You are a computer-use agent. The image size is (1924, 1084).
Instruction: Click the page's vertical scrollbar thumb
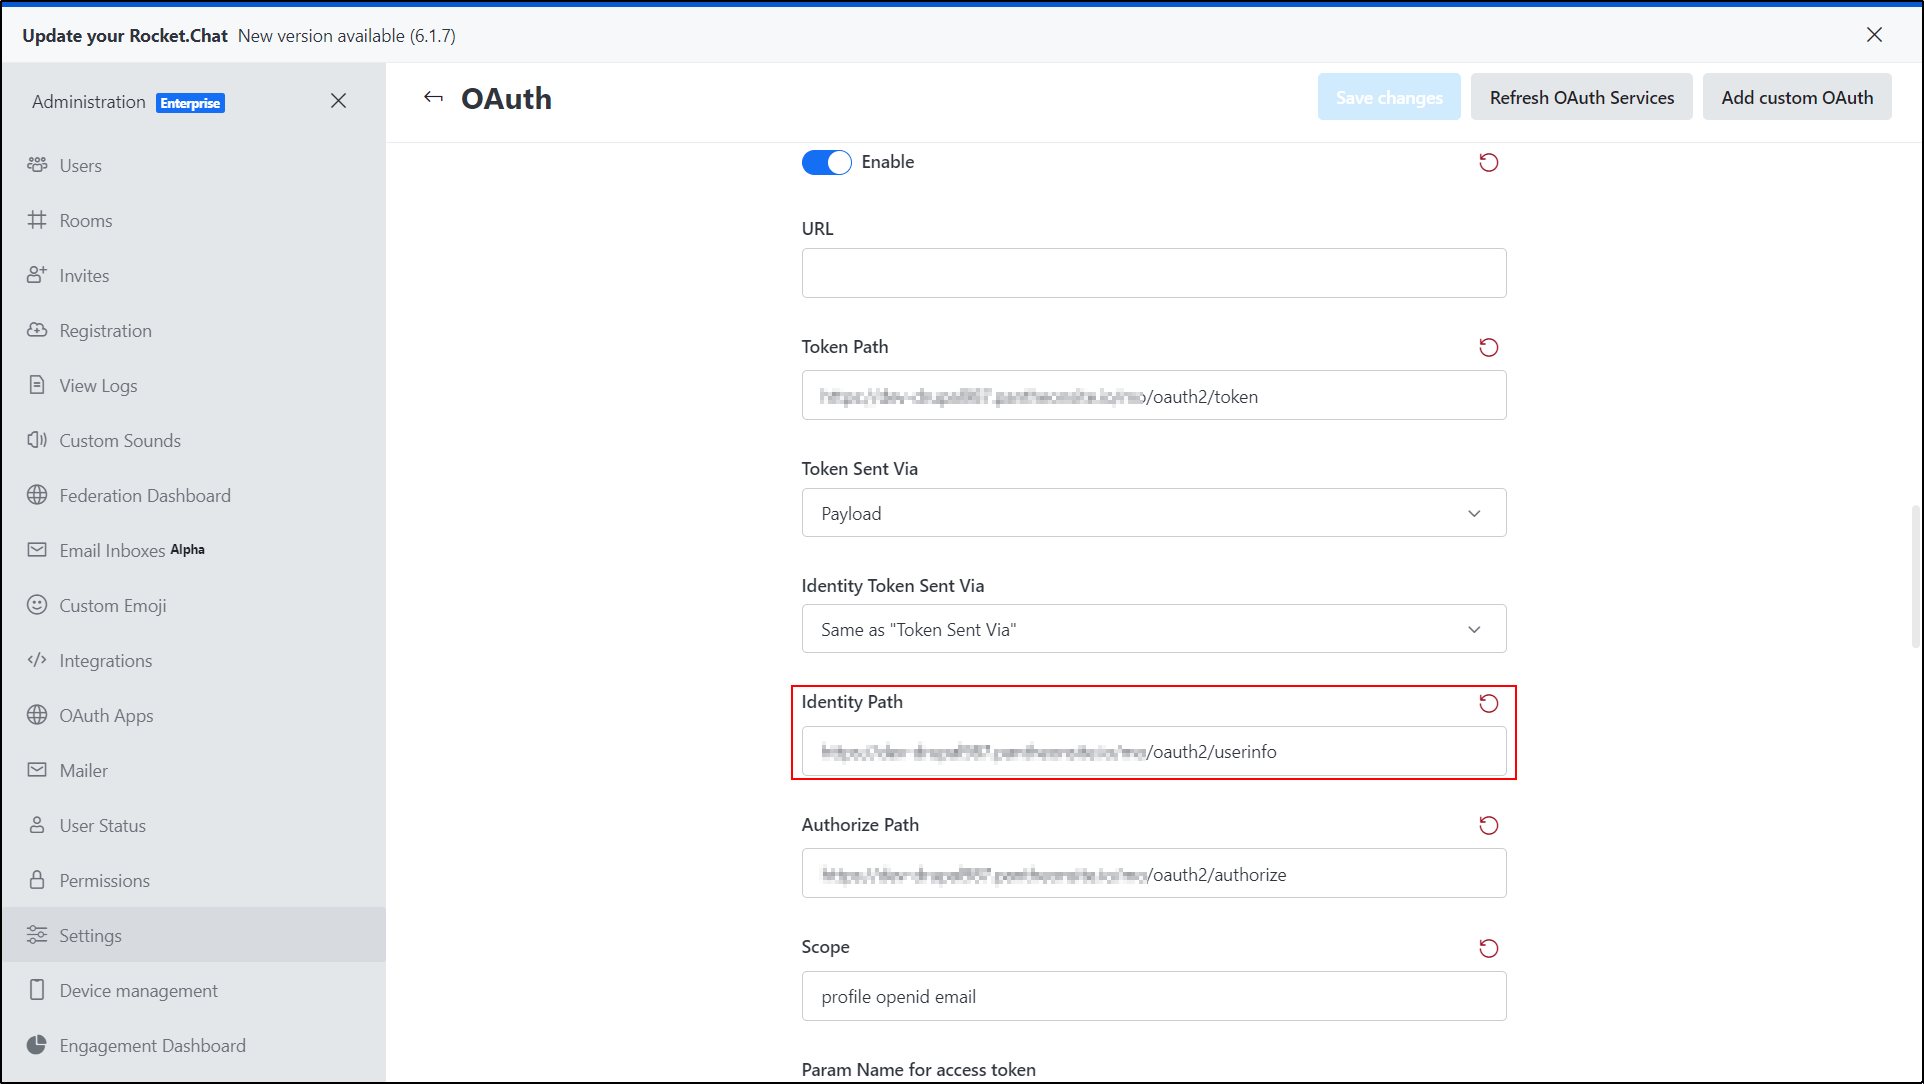[x=1915, y=575]
